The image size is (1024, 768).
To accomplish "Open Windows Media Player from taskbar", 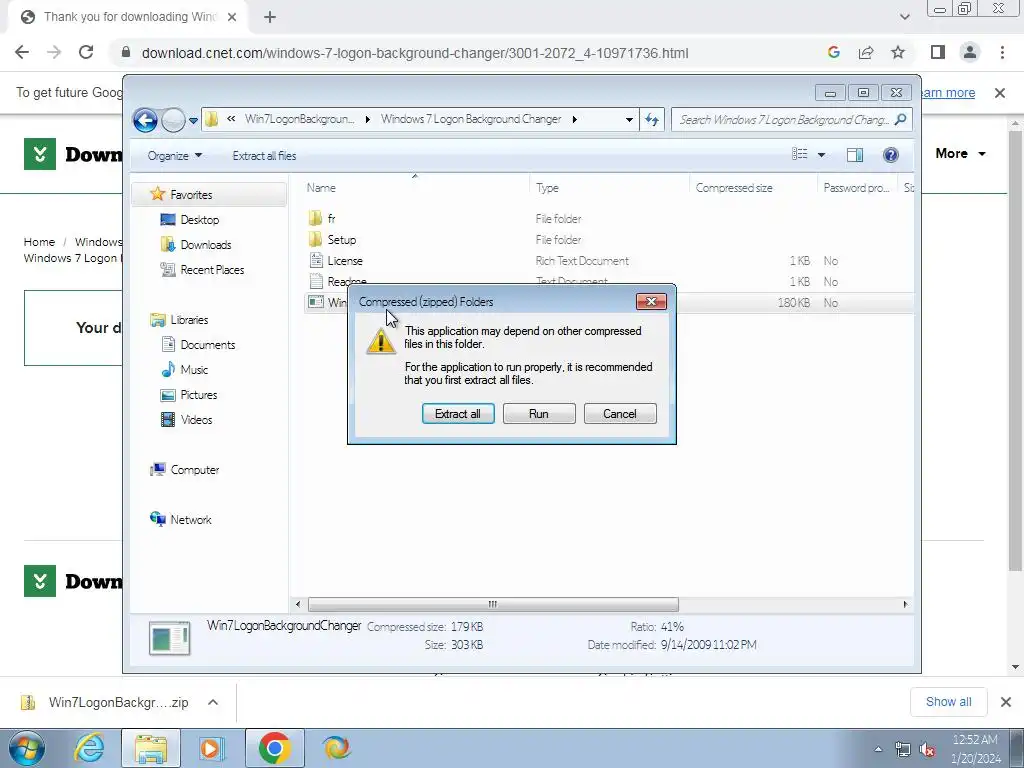I will [211, 748].
